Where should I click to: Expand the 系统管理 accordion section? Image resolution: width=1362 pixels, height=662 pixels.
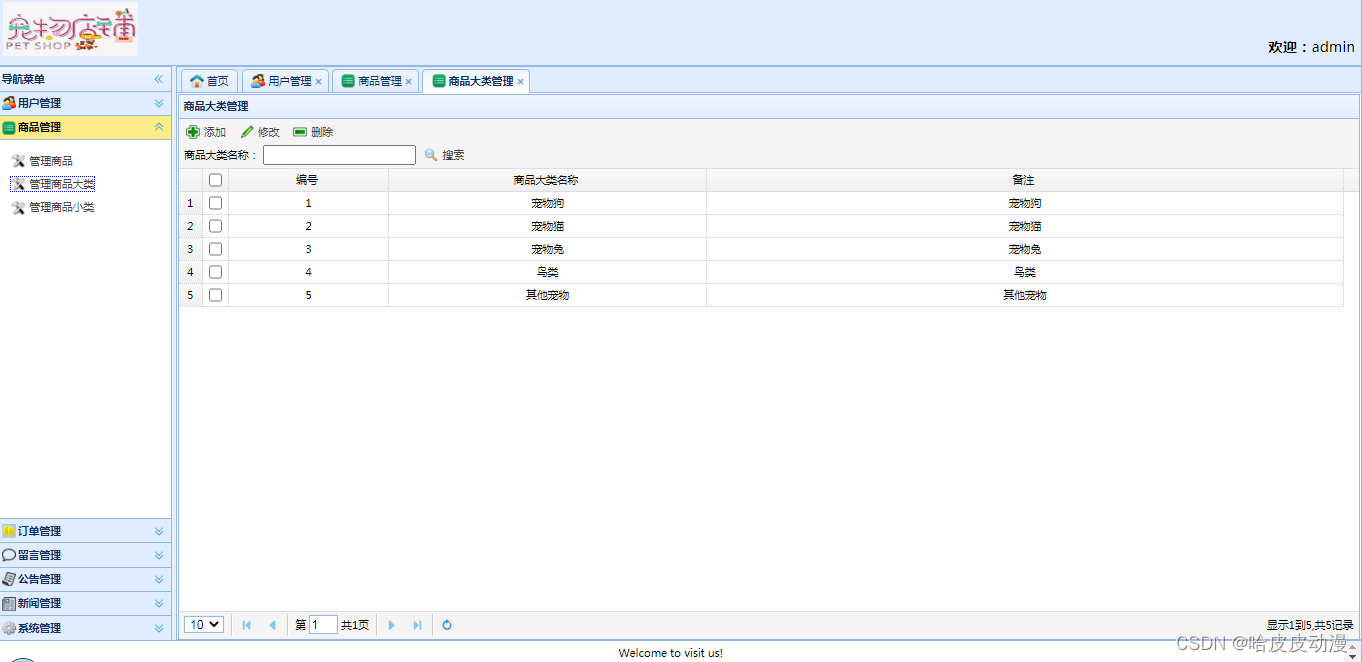158,628
